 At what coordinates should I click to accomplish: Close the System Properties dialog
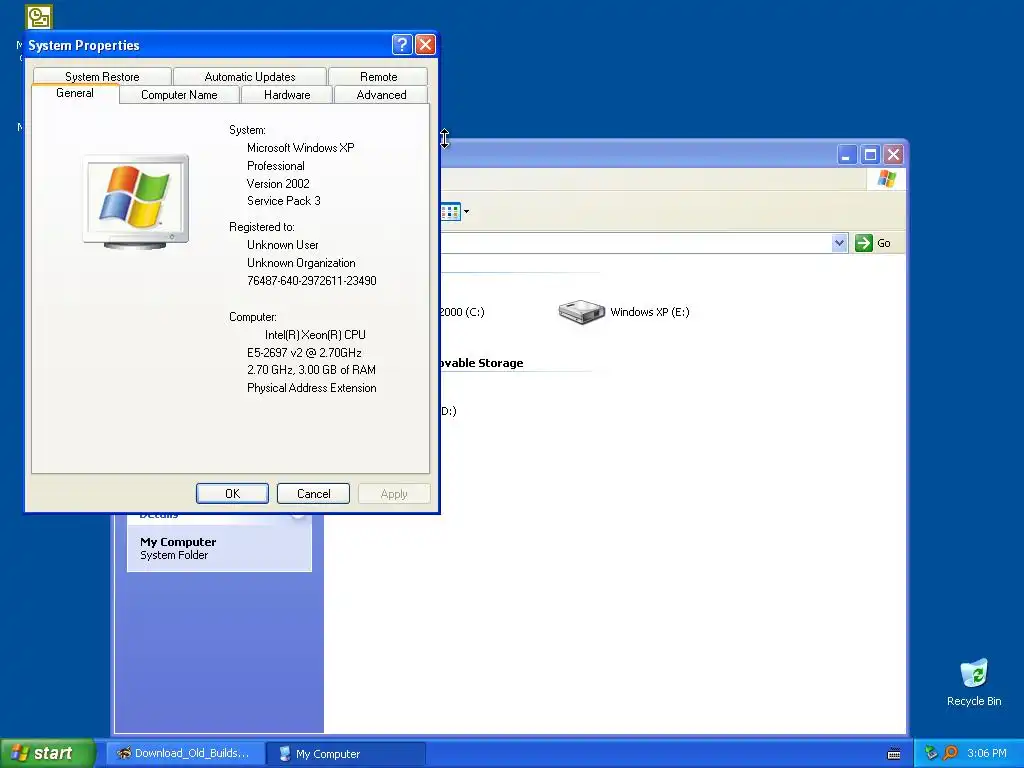click(x=425, y=44)
